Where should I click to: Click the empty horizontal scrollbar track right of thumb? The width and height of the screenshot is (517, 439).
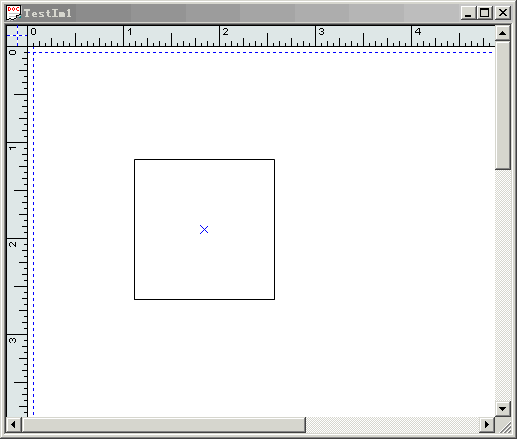tap(393, 424)
